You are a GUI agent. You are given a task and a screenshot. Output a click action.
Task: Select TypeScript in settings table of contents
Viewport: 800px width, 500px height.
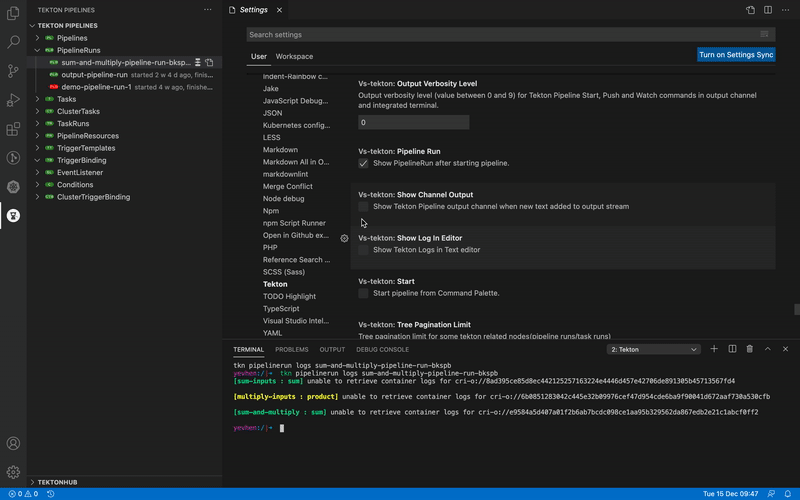coord(281,309)
